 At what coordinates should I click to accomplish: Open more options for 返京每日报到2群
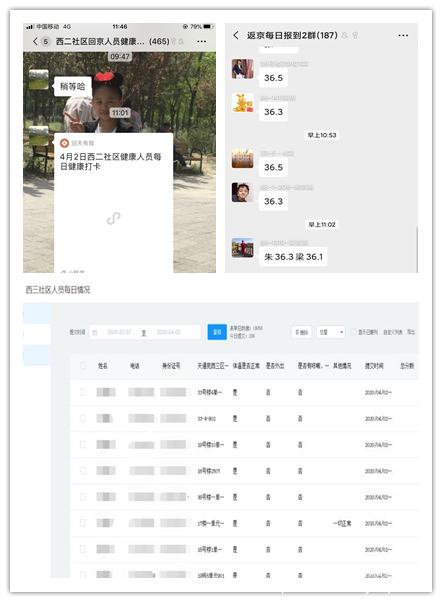(x=403, y=35)
